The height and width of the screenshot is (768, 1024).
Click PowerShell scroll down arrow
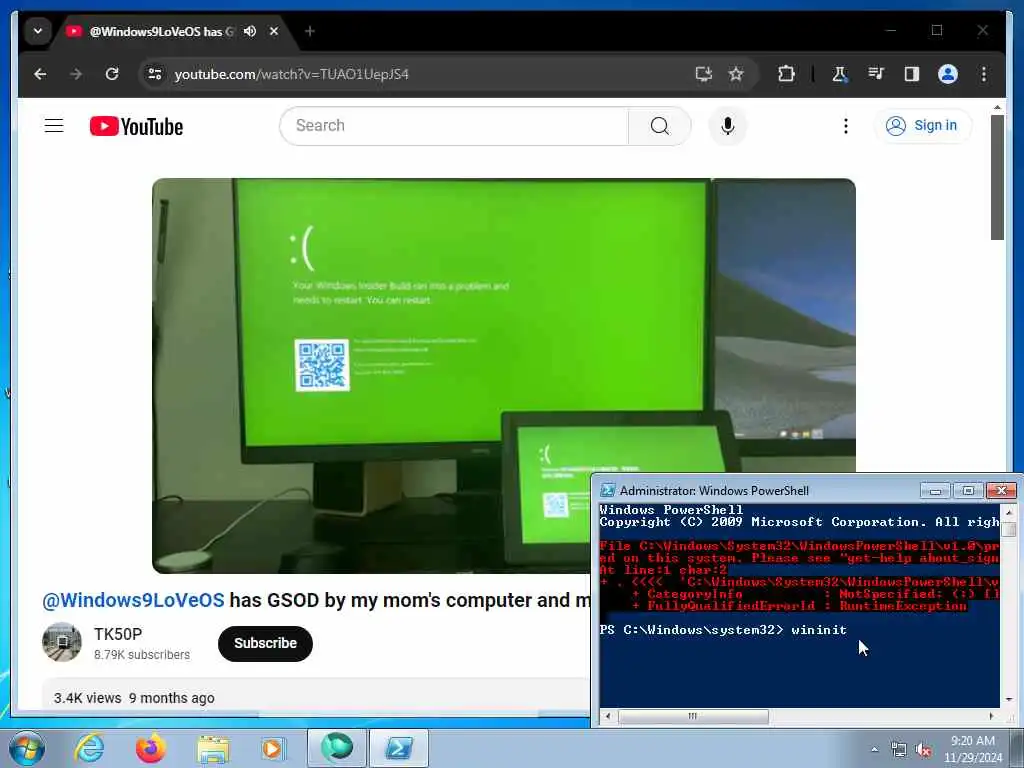click(x=1009, y=699)
